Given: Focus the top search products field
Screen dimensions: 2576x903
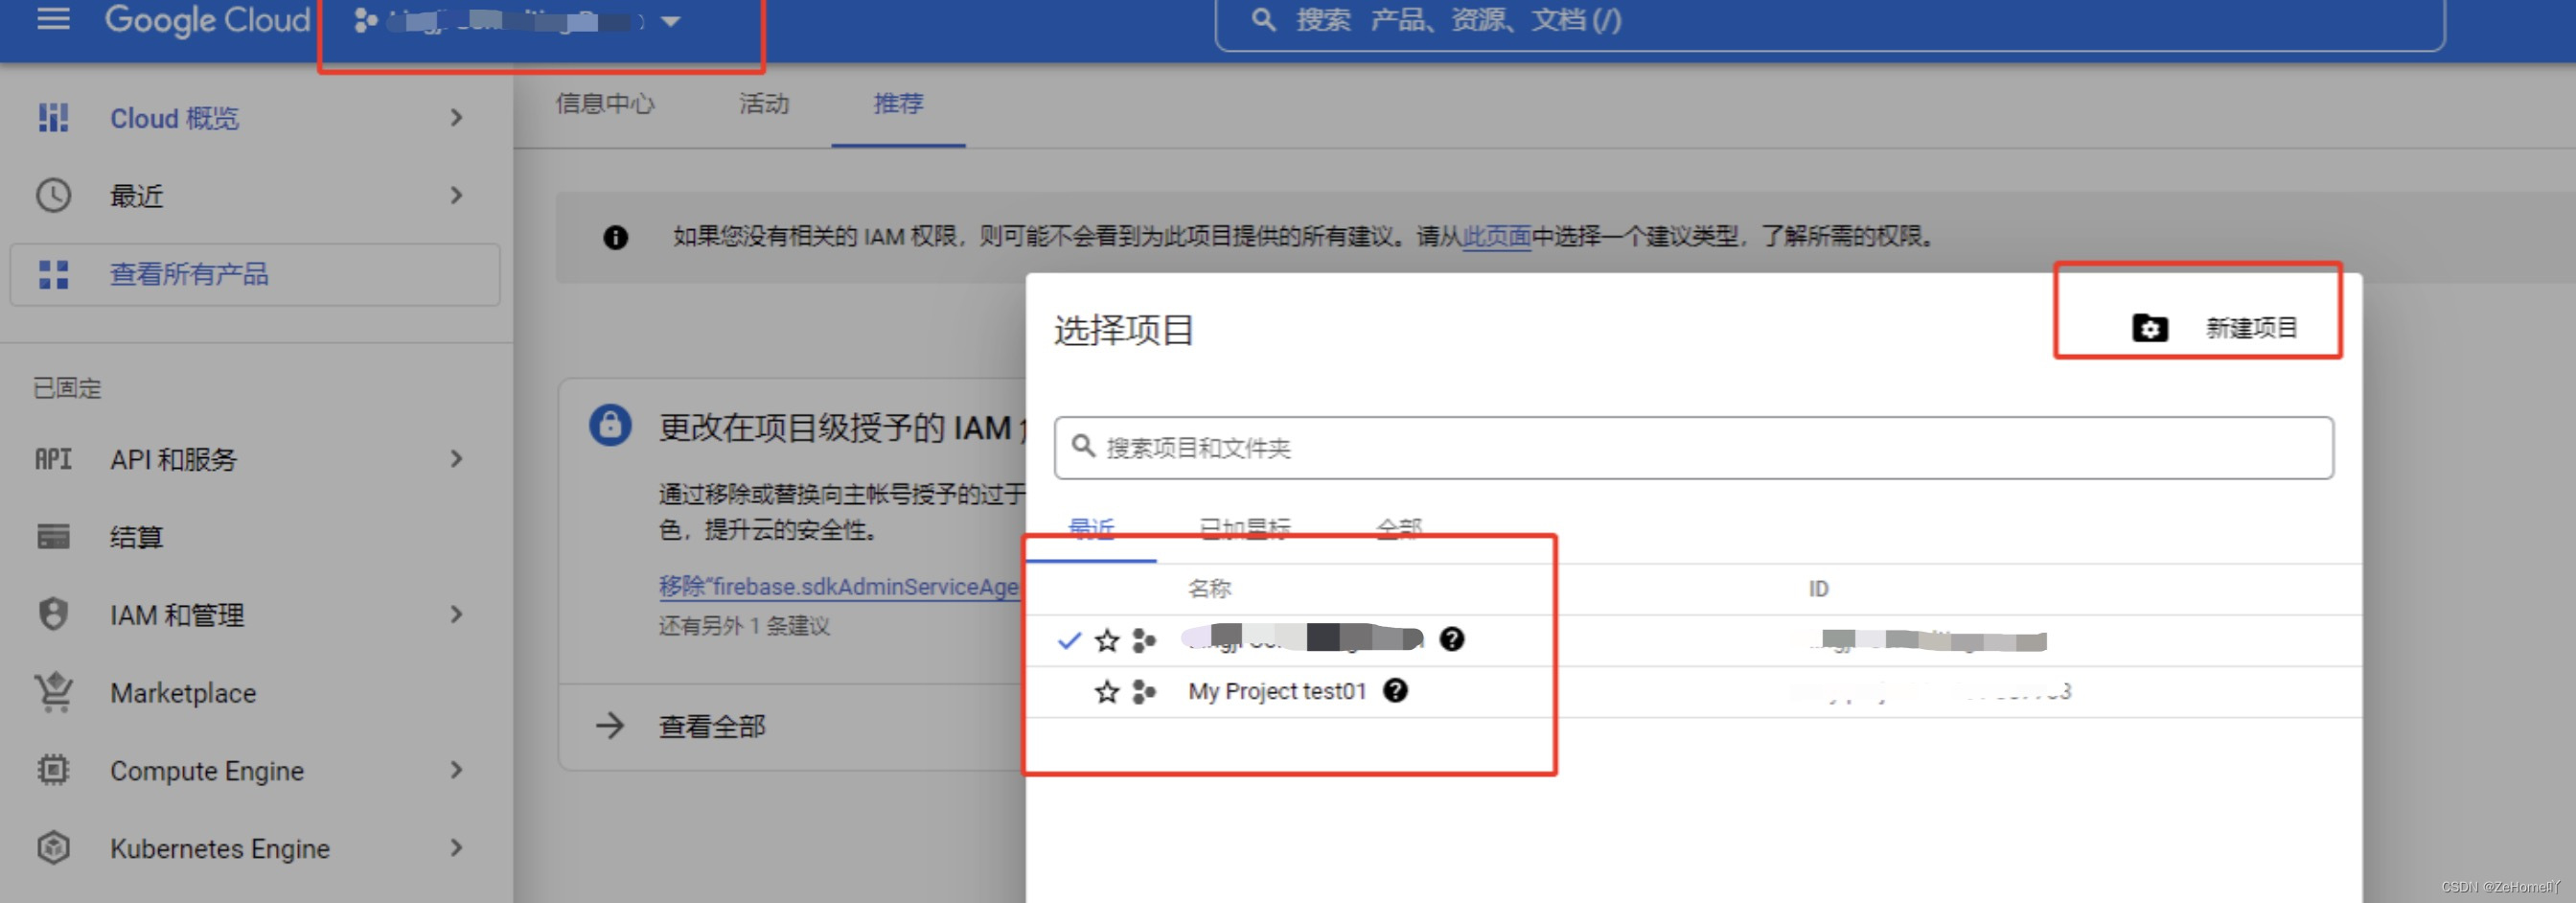Looking at the screenshot, I should 1829,21.
